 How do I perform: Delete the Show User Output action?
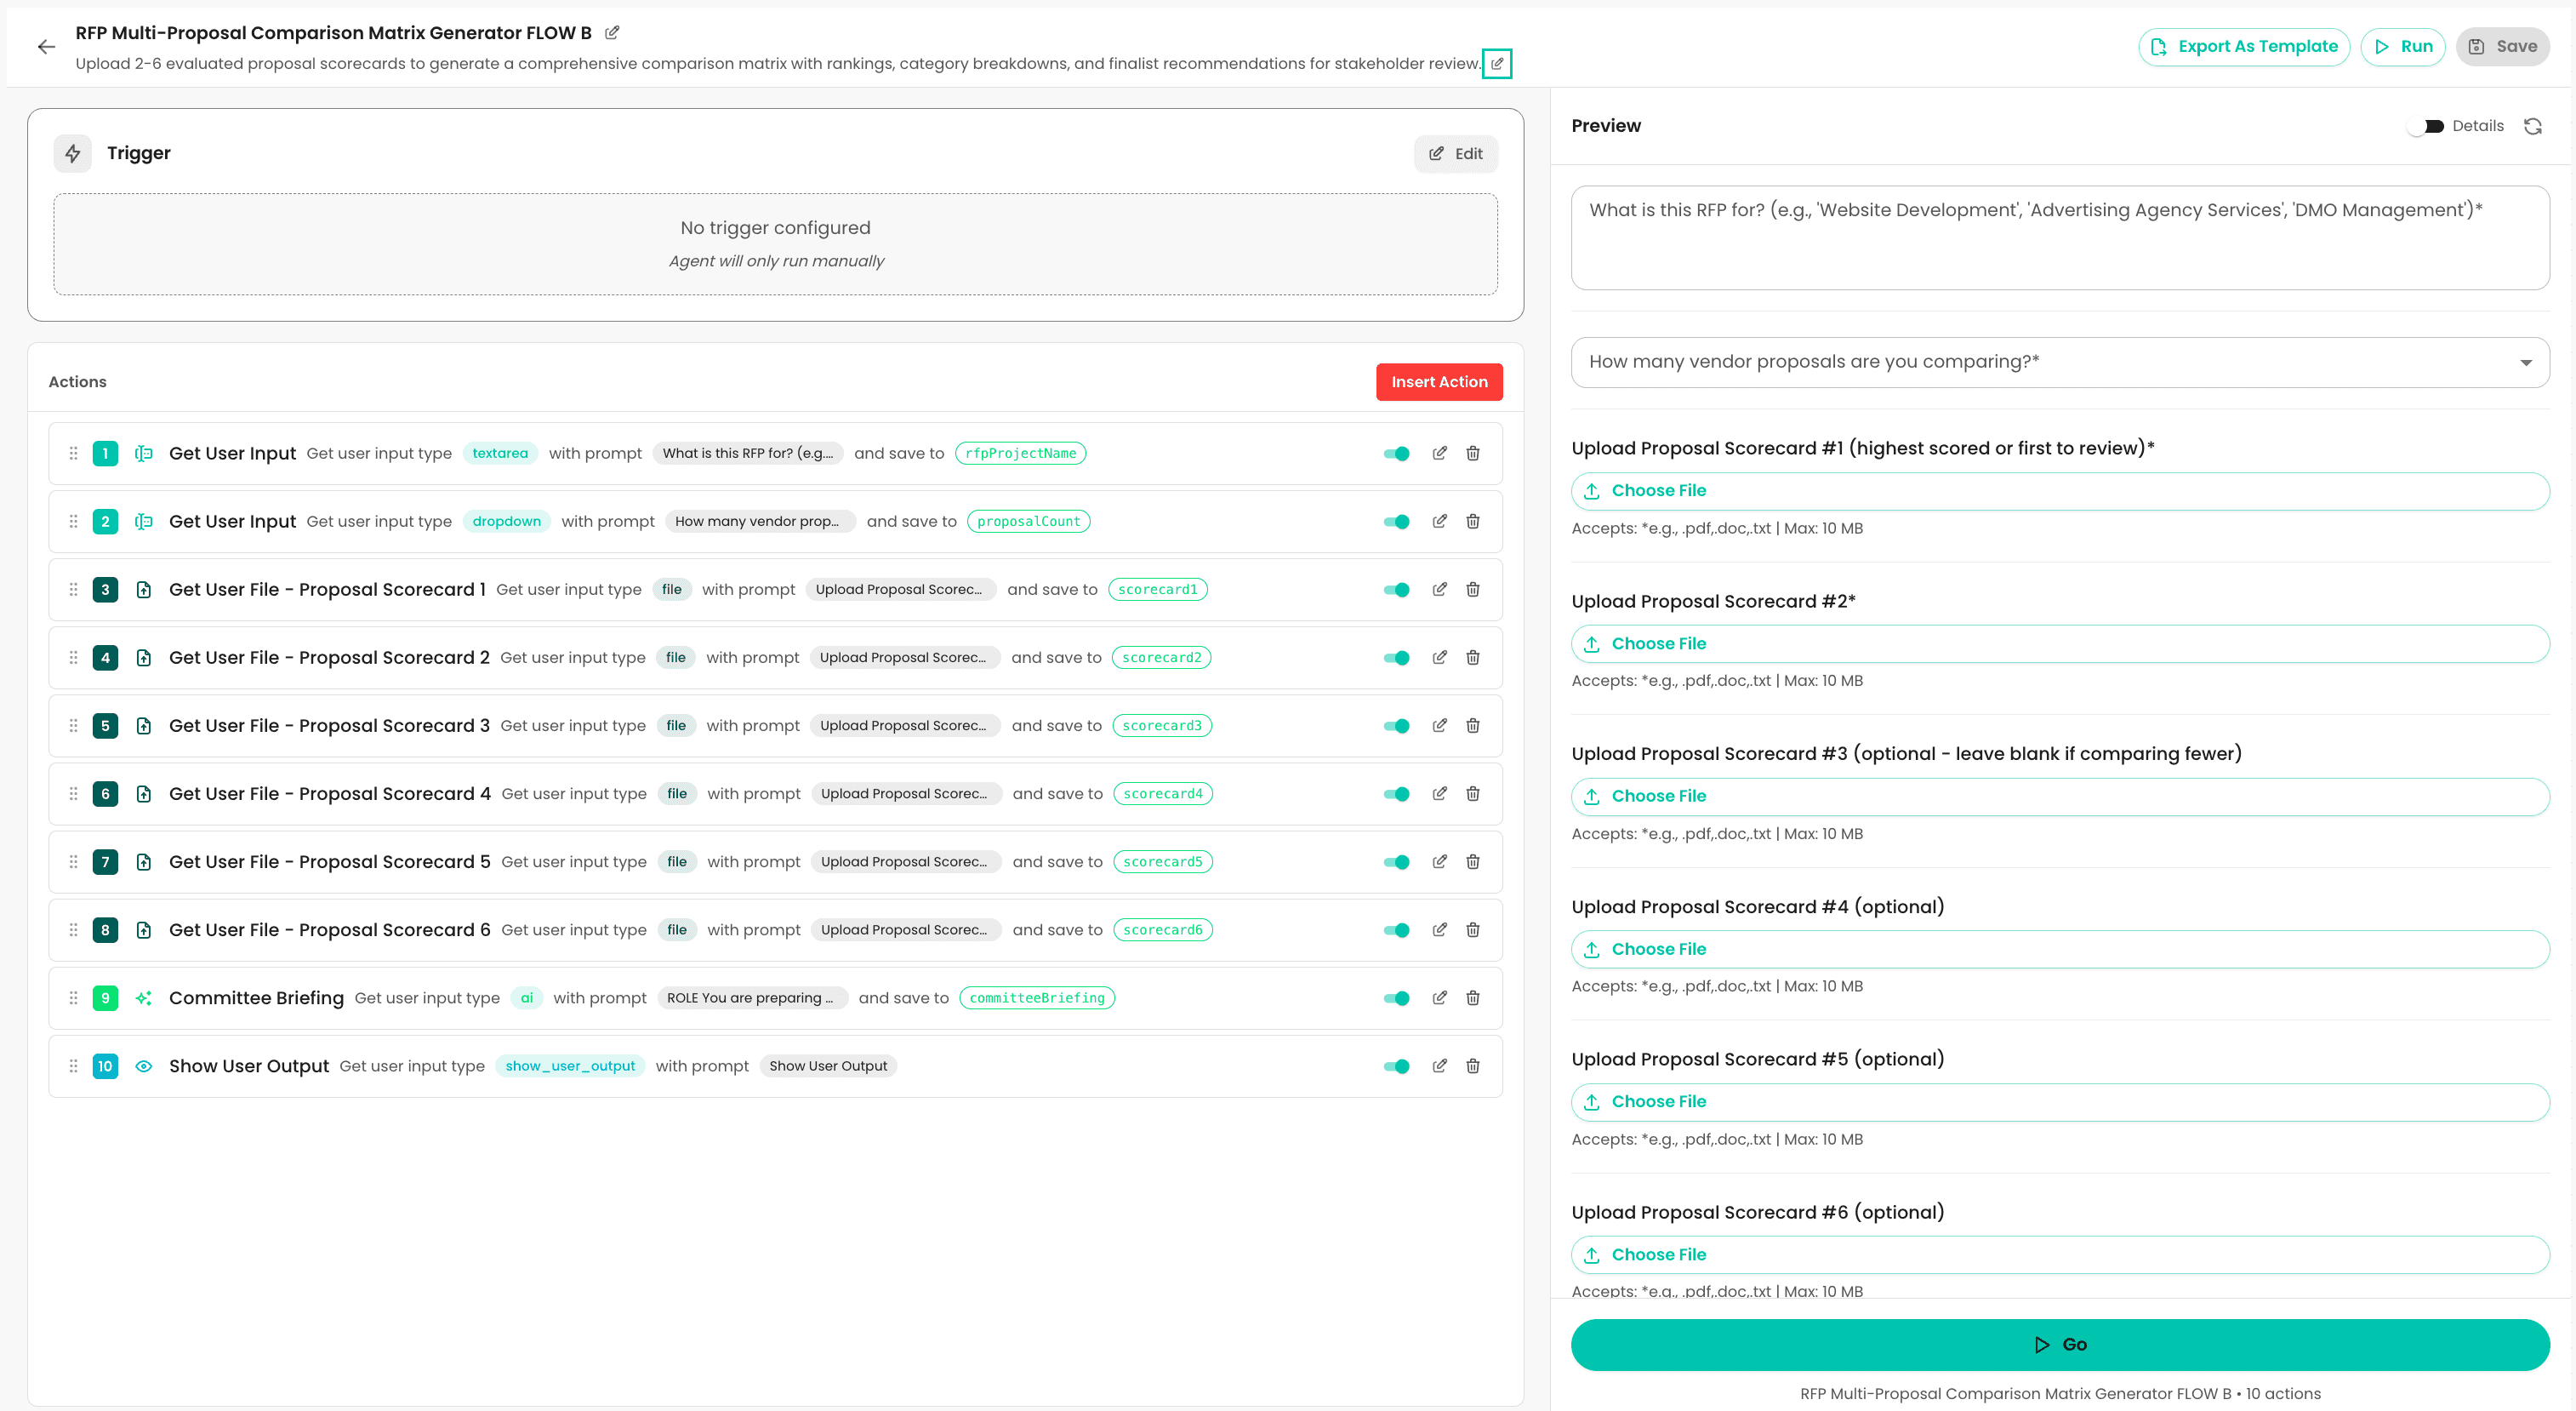coord(1472,1065)
